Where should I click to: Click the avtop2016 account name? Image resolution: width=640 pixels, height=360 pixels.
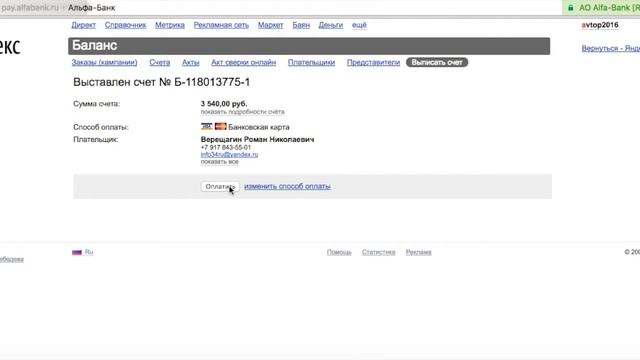[600, 25]
